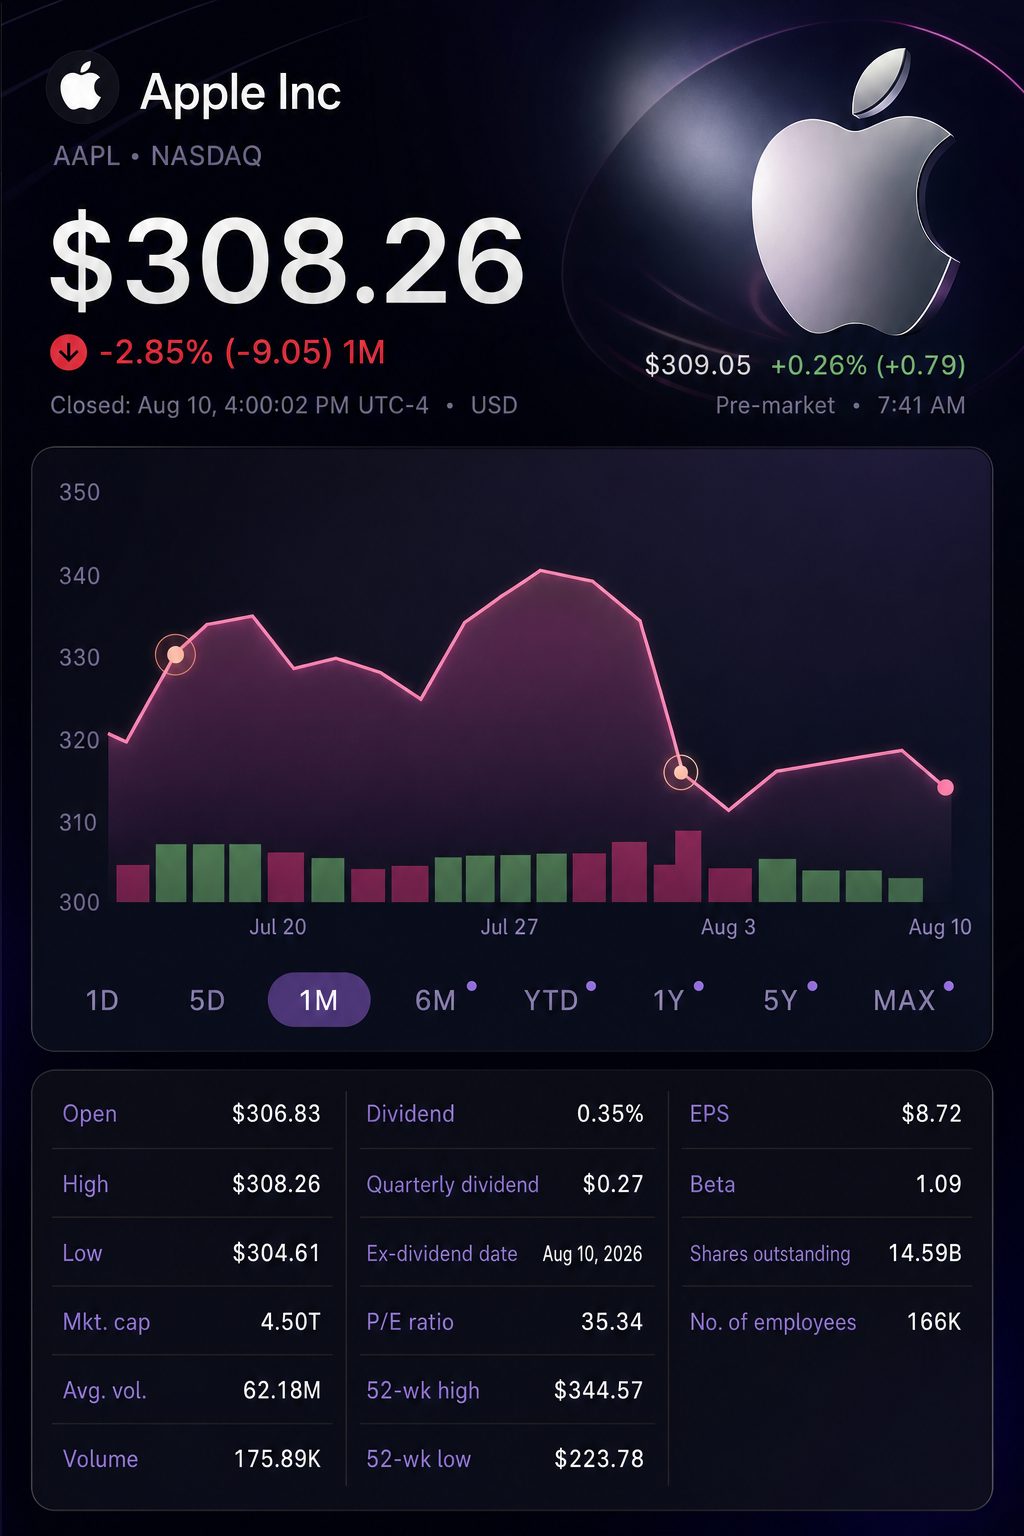Click the Closed: Aug 10 timestamp
The height and width of the screenshot is (1536, 1024).
(284, 405)
